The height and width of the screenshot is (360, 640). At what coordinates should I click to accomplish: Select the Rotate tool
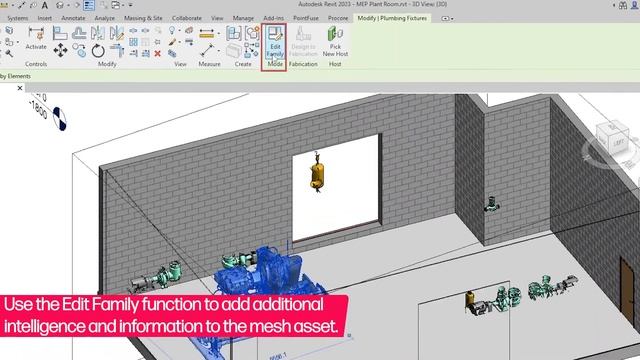[98, 51]
